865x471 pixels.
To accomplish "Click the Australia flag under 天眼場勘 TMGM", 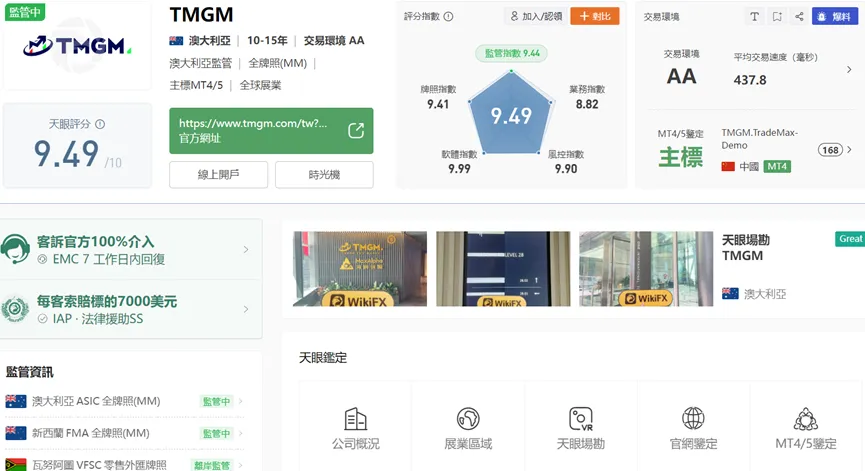I will pos(730,293).
